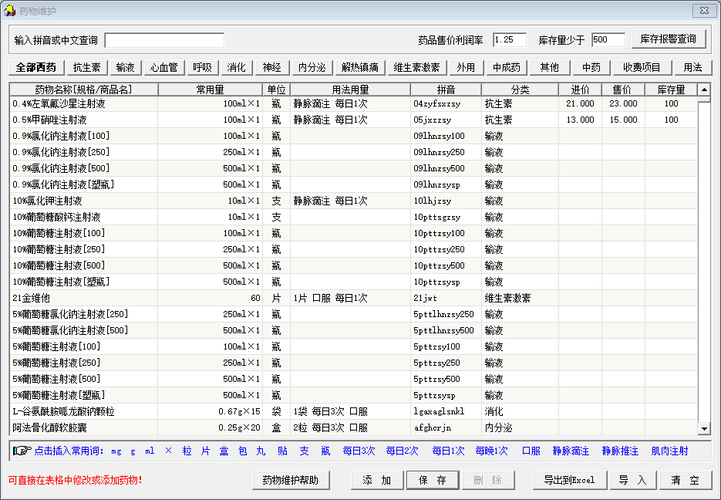Switch to the 抗生素 category tab
Screen dimensions: 721x500
pos(87,68)
